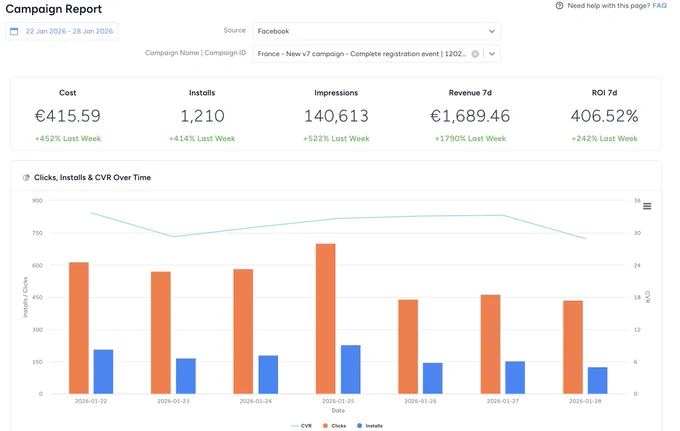Click the +452% Last Week text
680x431 pixels.
[68, 138]
